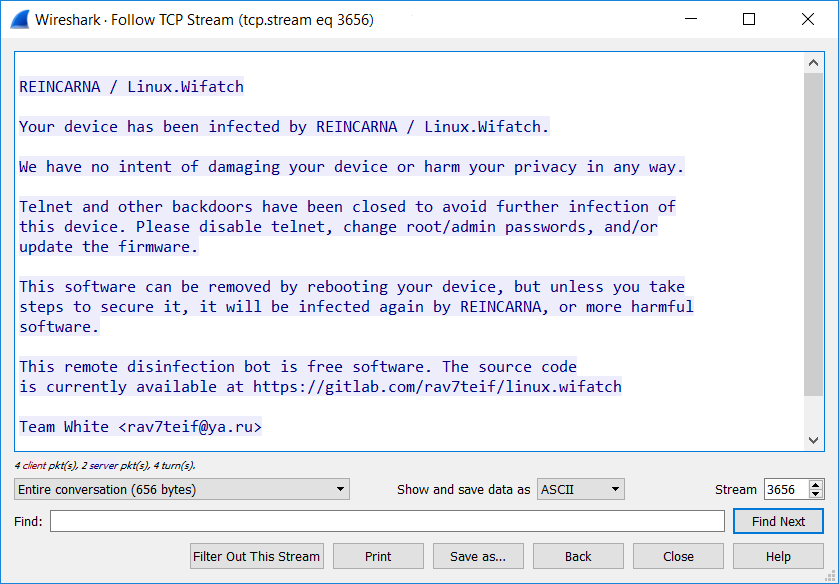
Task: Open Help for stream dialog
Action: point(778,556)
